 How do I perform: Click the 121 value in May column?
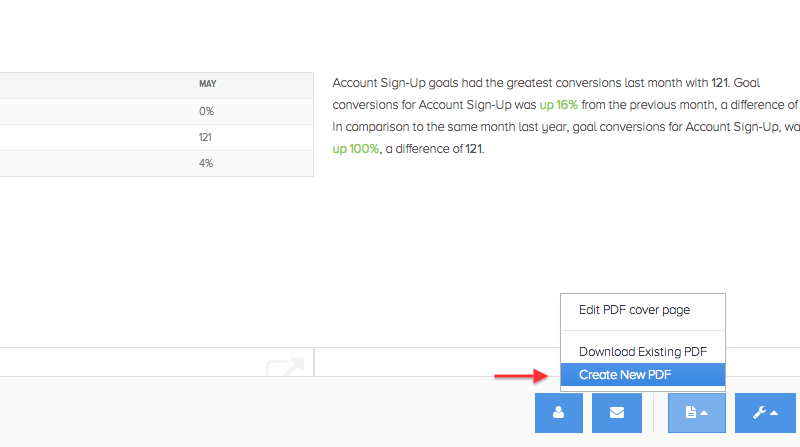coord(205,137)
